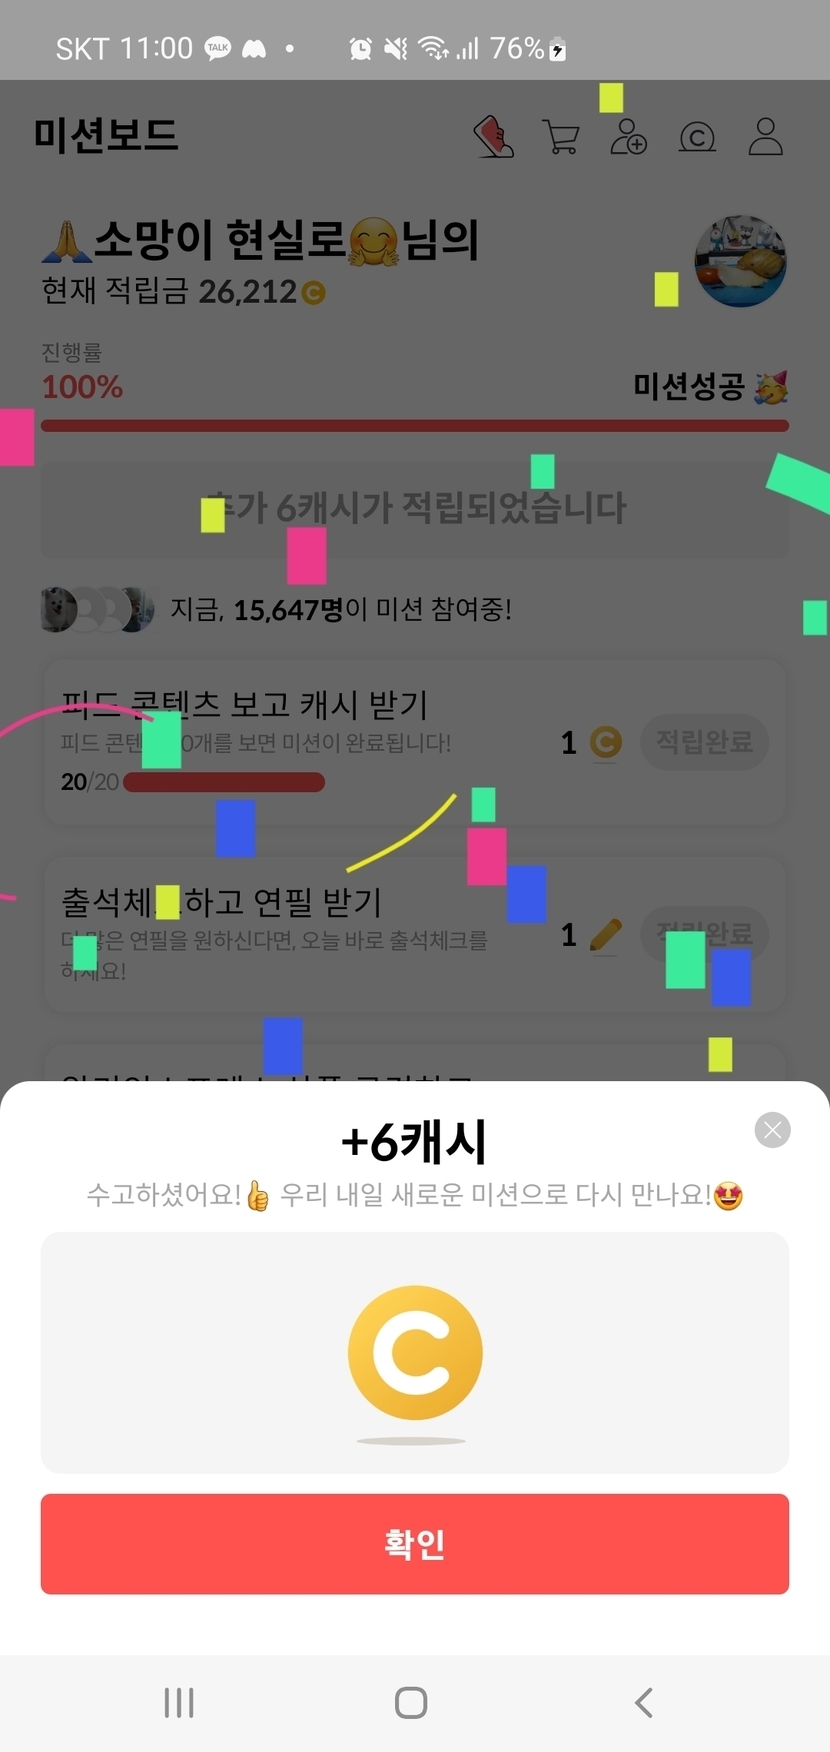Tap the feed mission 20/20 progress bar

coord(224,782)
